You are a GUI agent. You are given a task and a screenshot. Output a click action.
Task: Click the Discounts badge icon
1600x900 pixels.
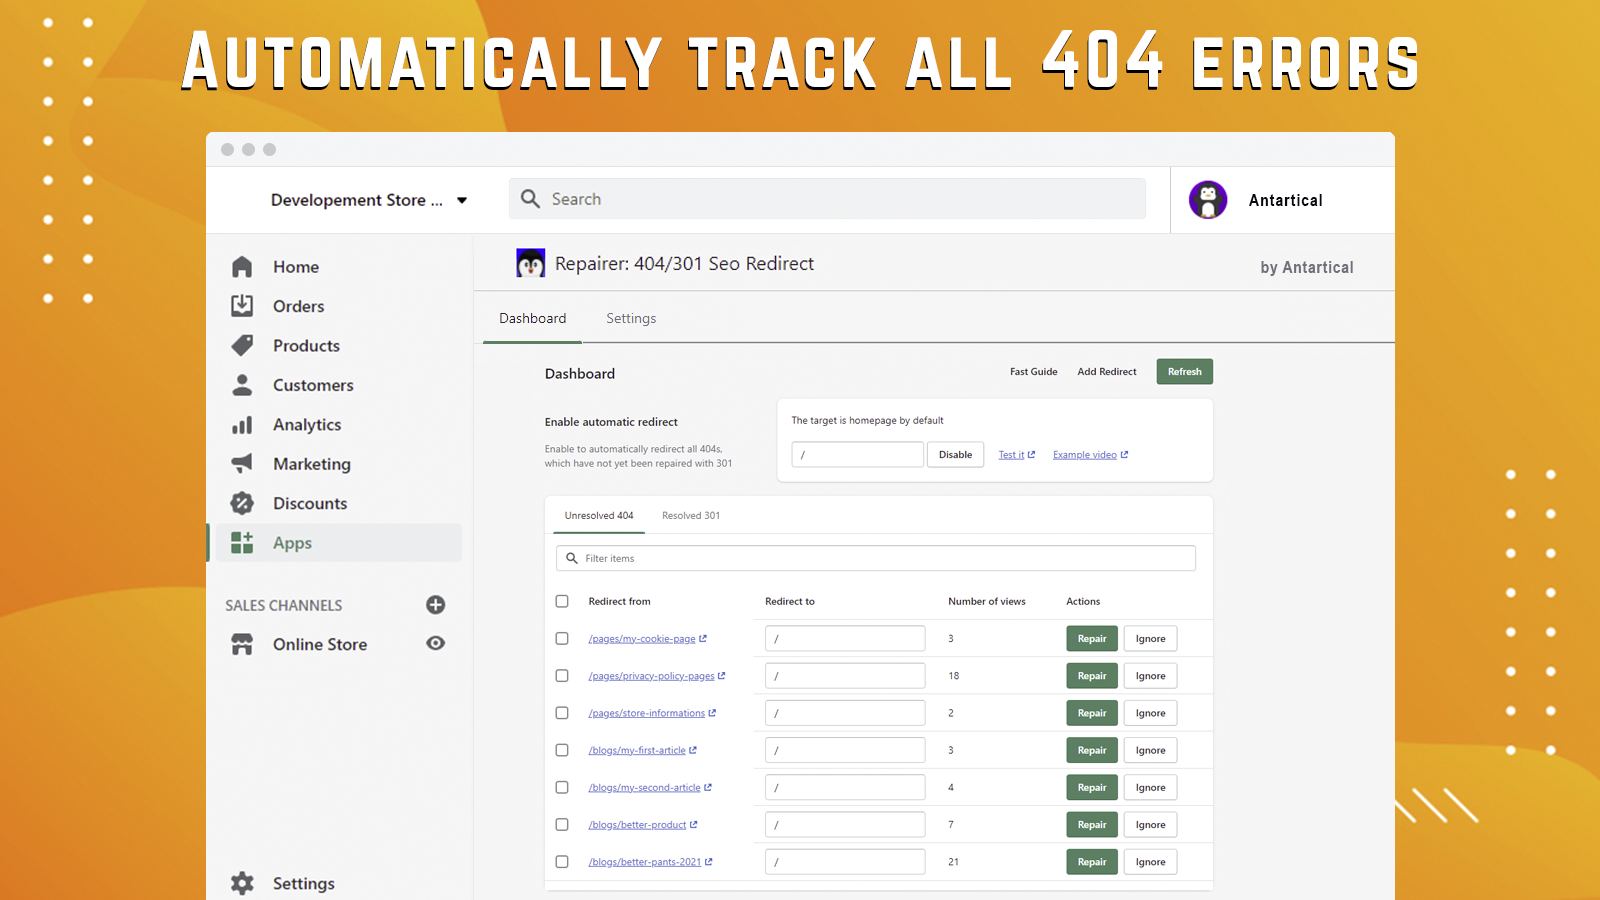point(242,503)
